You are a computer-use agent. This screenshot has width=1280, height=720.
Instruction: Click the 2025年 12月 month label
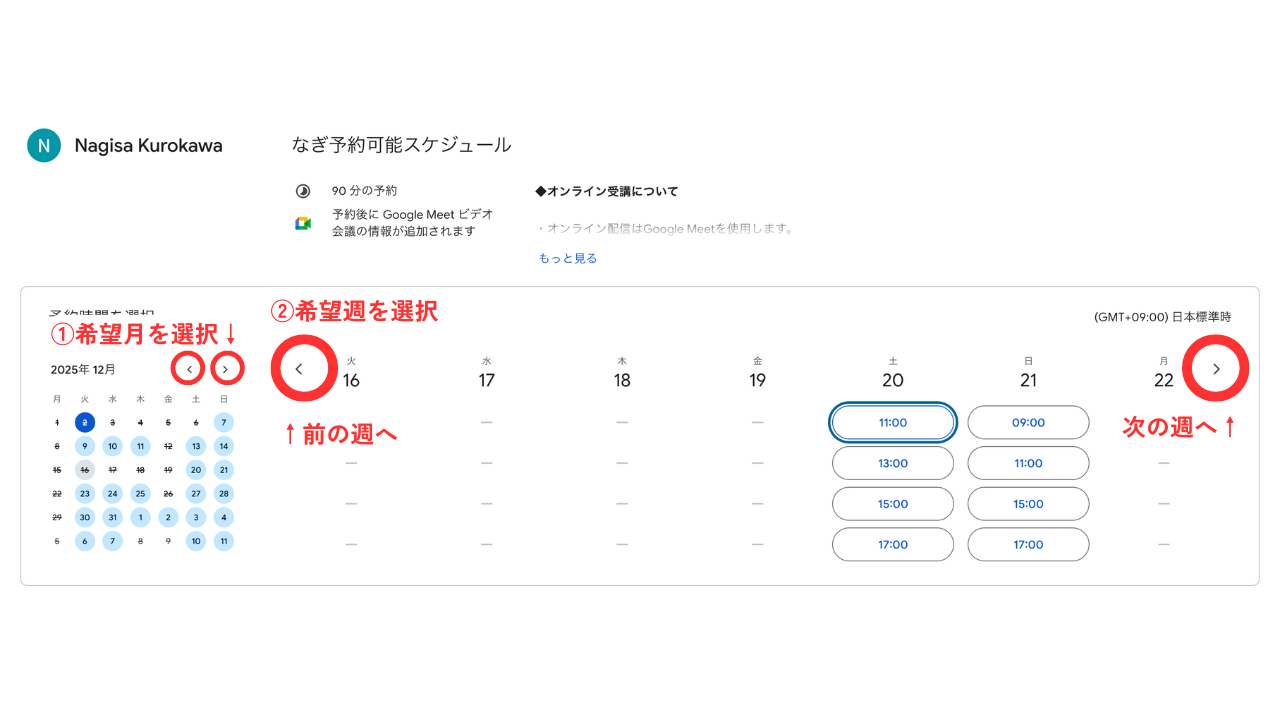click(83, 370)
